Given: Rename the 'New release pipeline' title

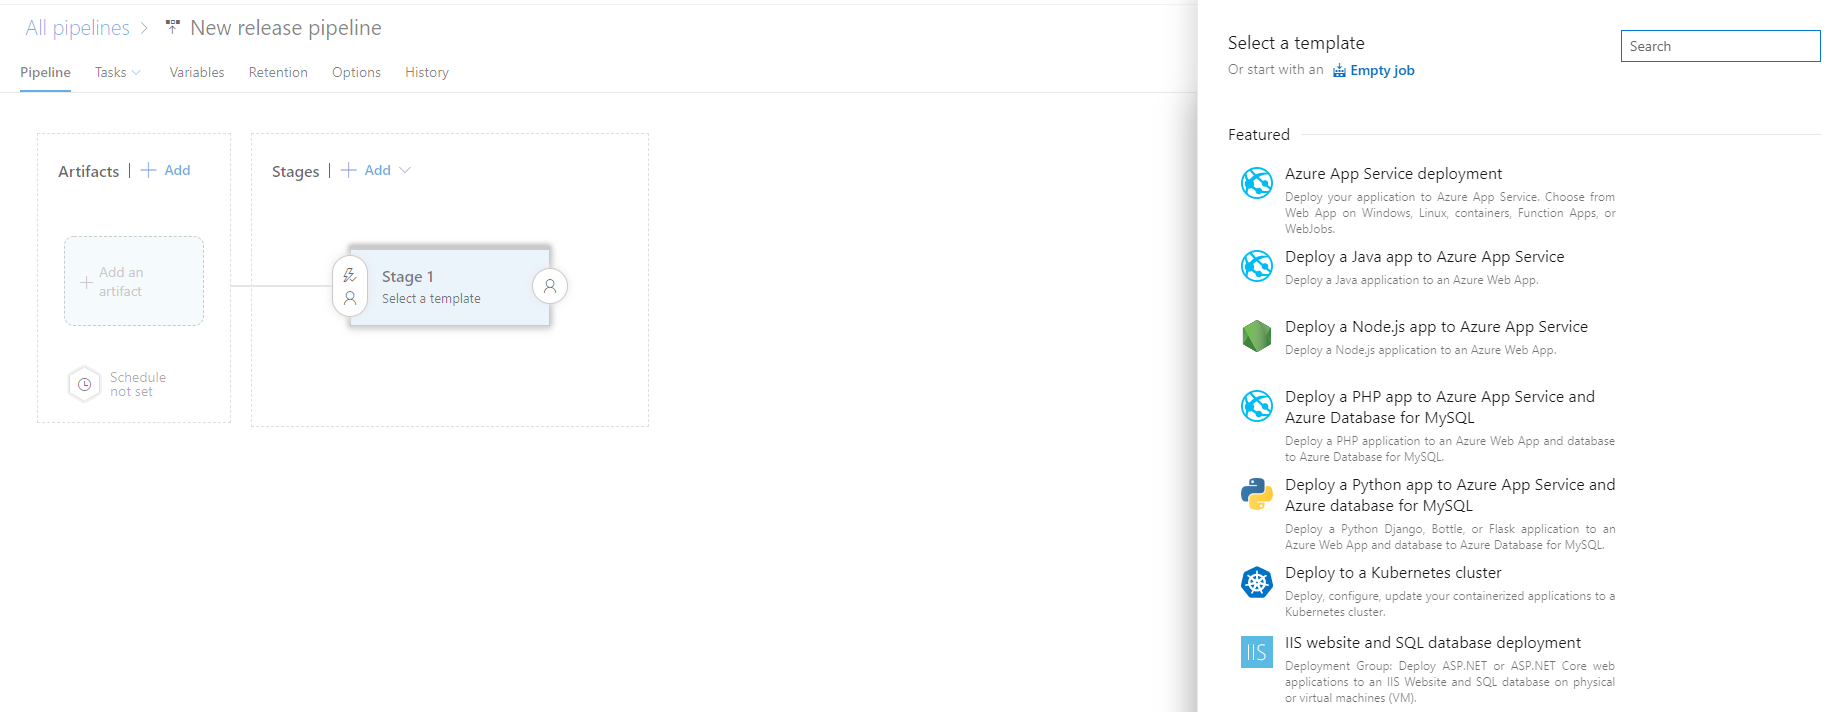Looking at the screenshot, I should 286,28.
